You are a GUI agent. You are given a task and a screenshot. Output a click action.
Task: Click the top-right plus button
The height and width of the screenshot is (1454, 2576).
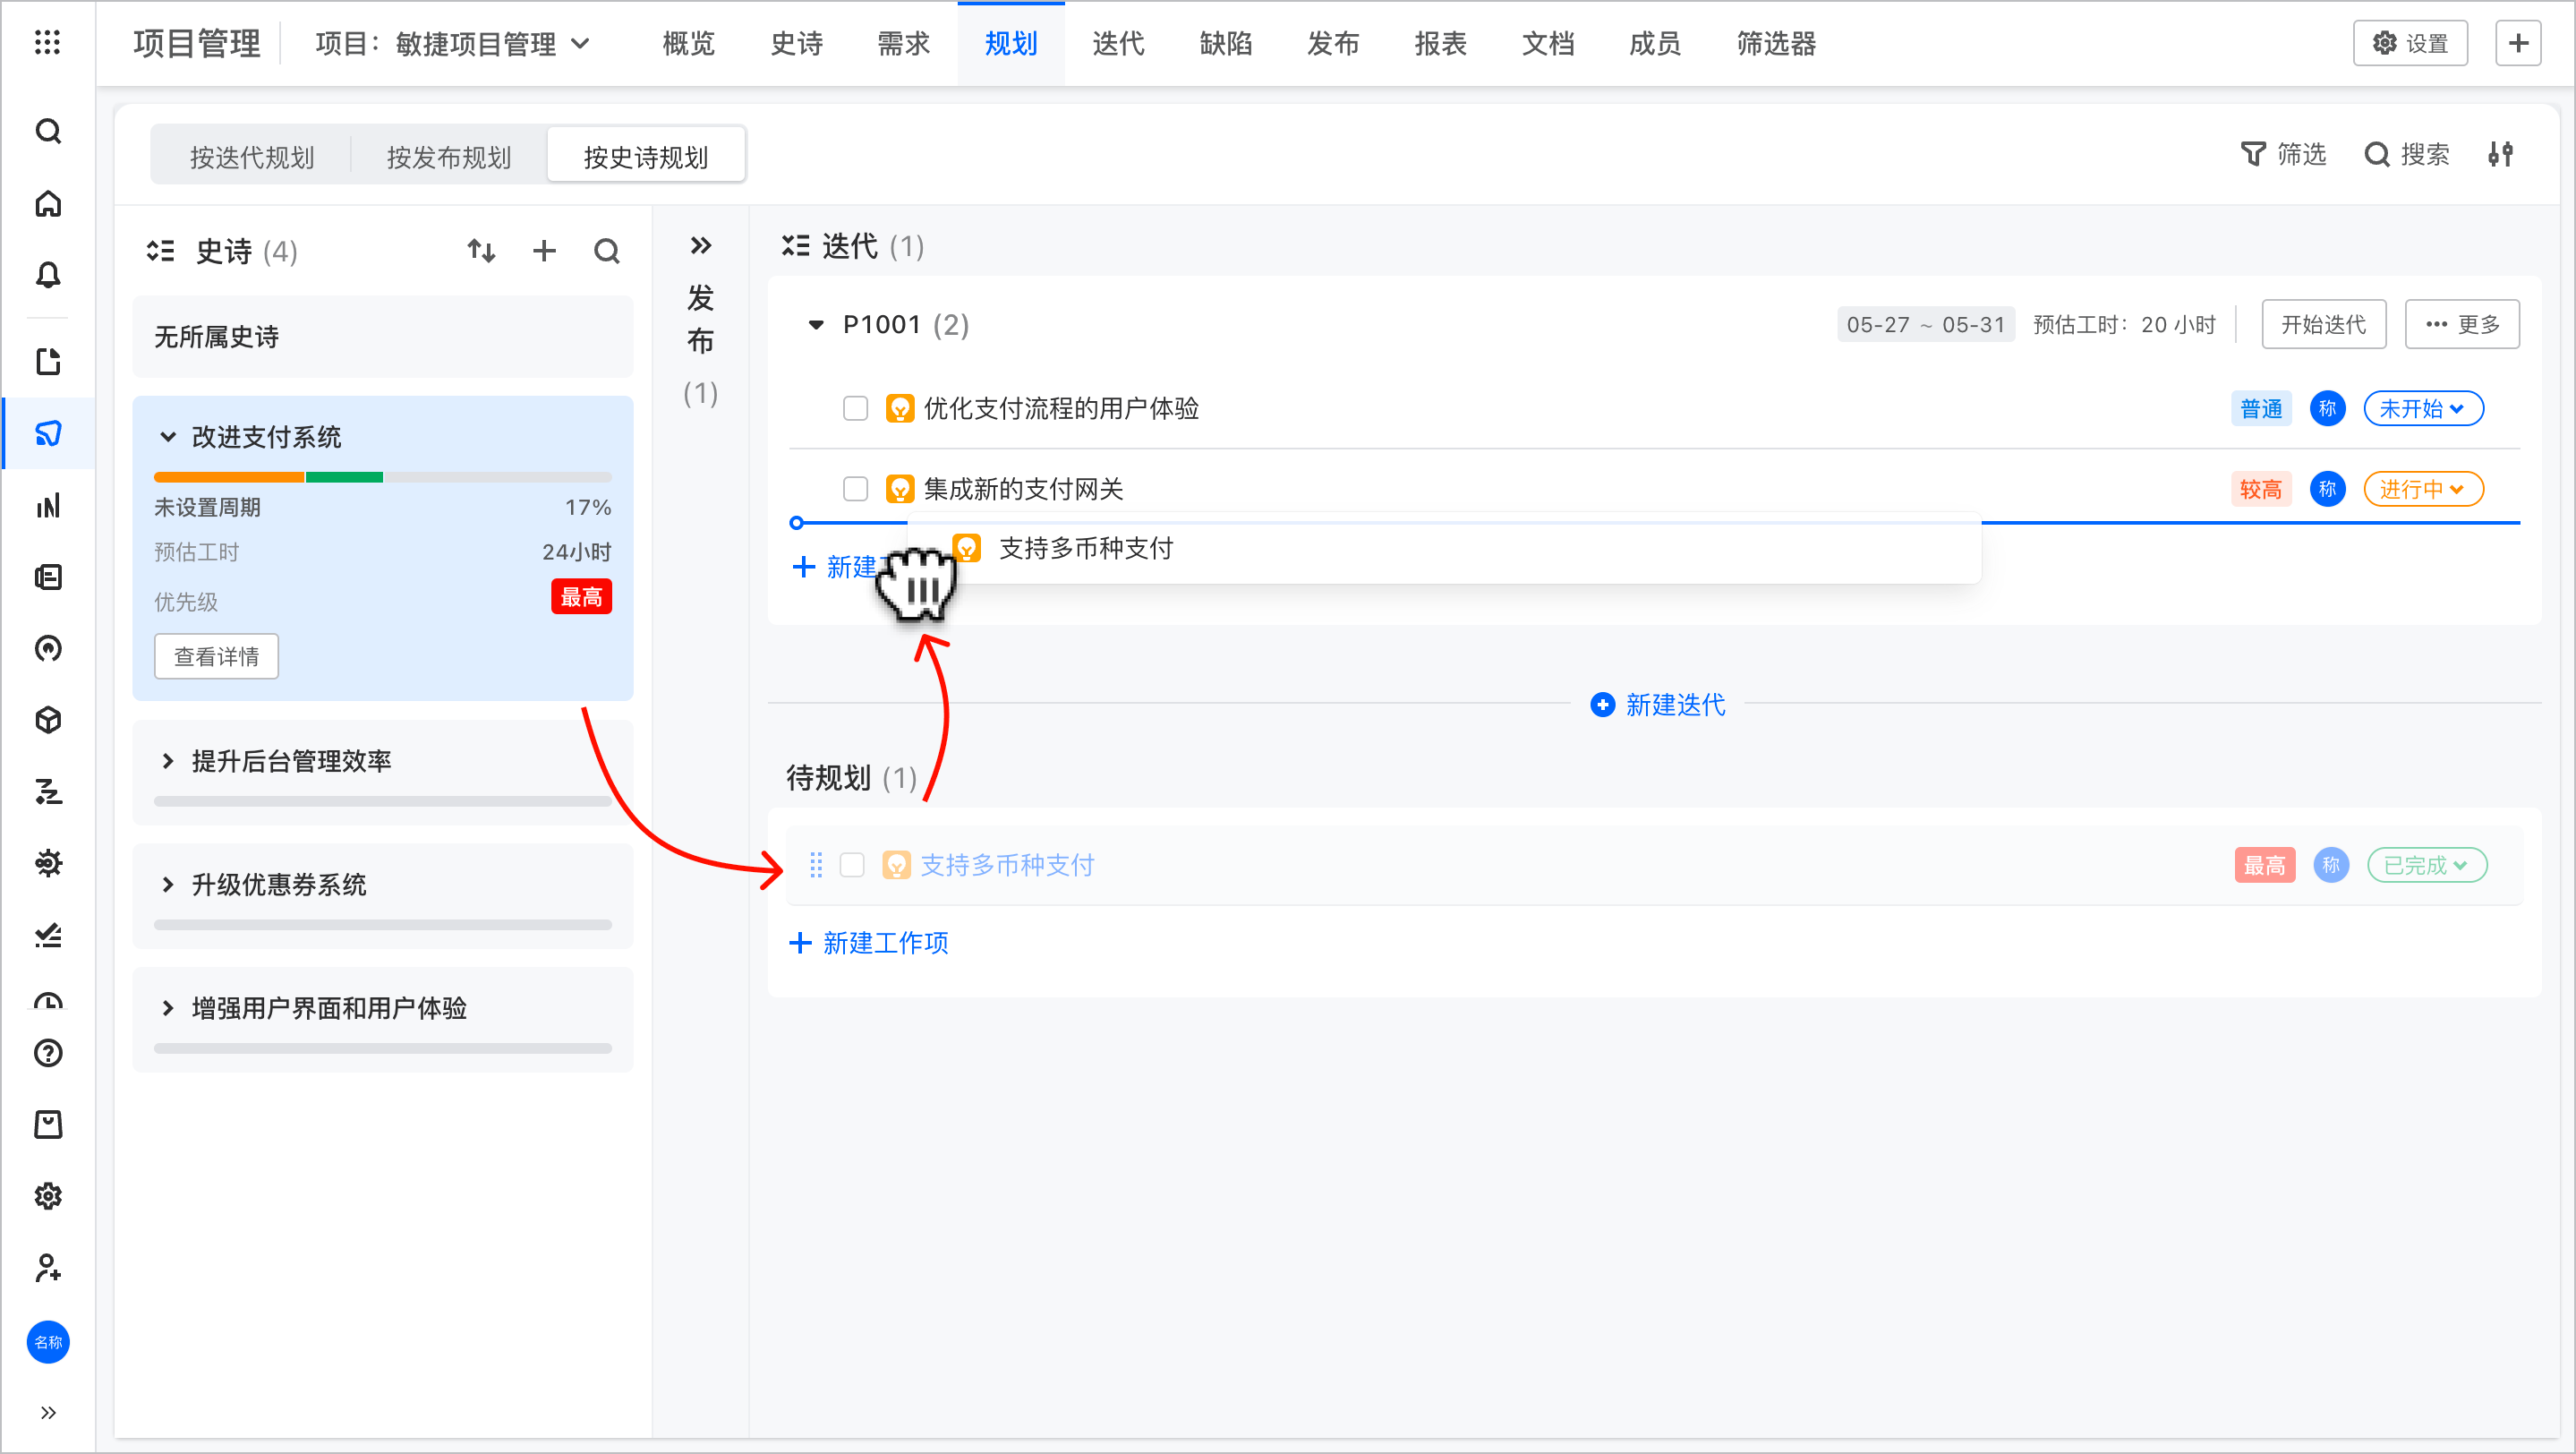coord(2518,43)
